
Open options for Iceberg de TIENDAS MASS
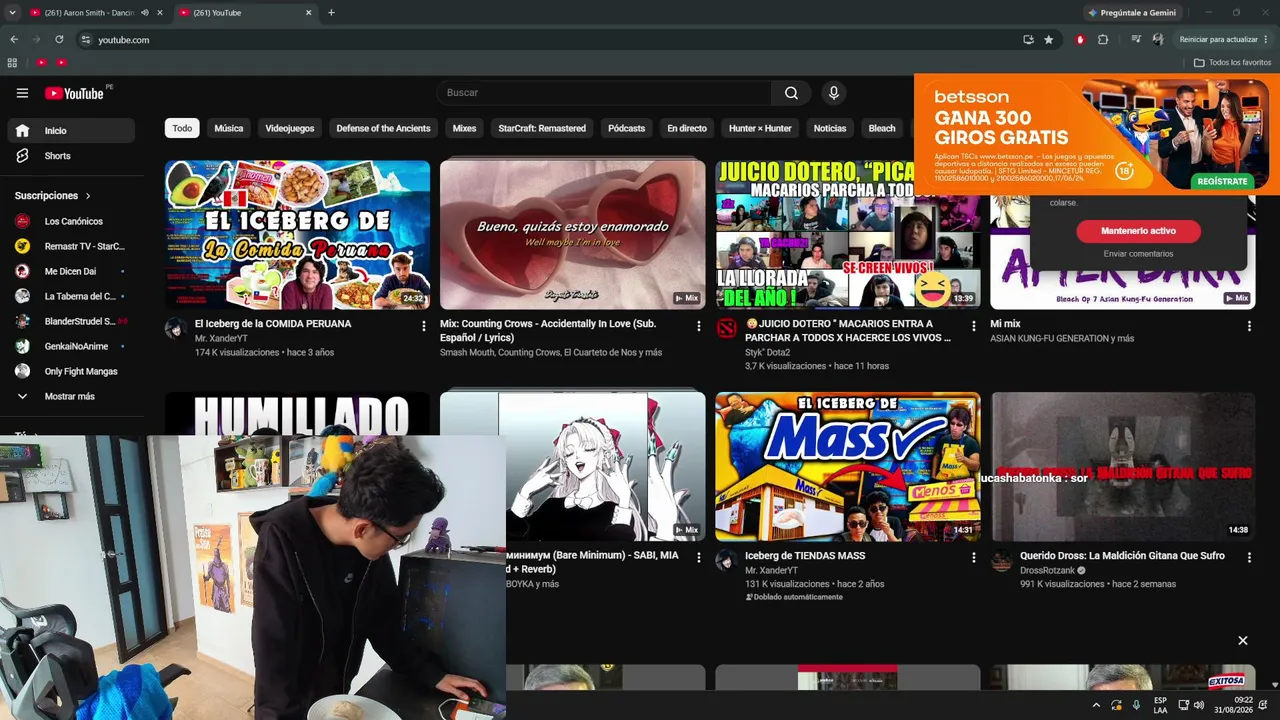click(973, 557)
